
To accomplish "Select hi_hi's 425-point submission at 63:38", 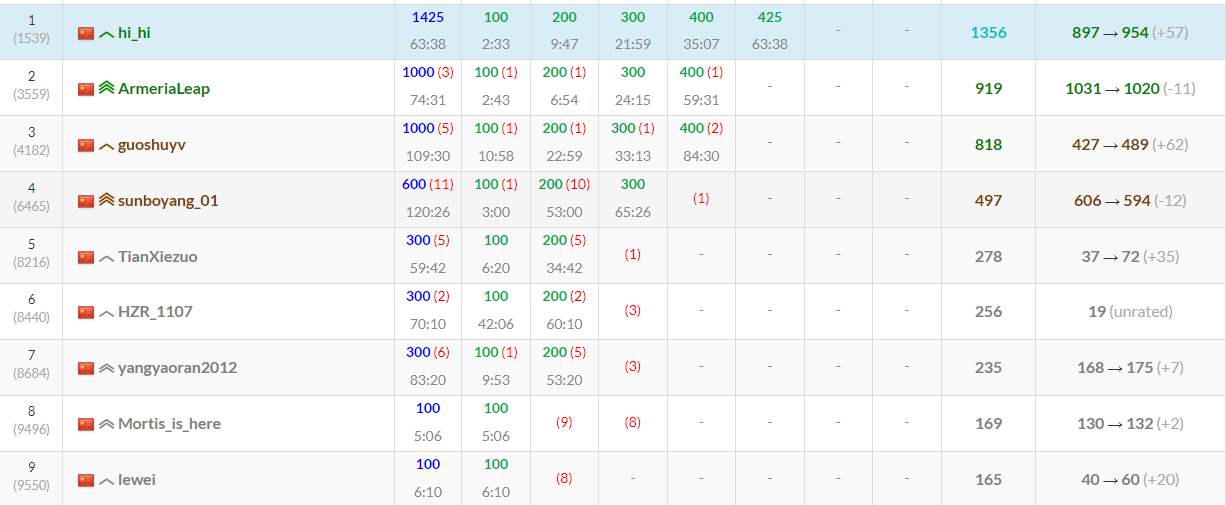I will (x=769, y=31).
